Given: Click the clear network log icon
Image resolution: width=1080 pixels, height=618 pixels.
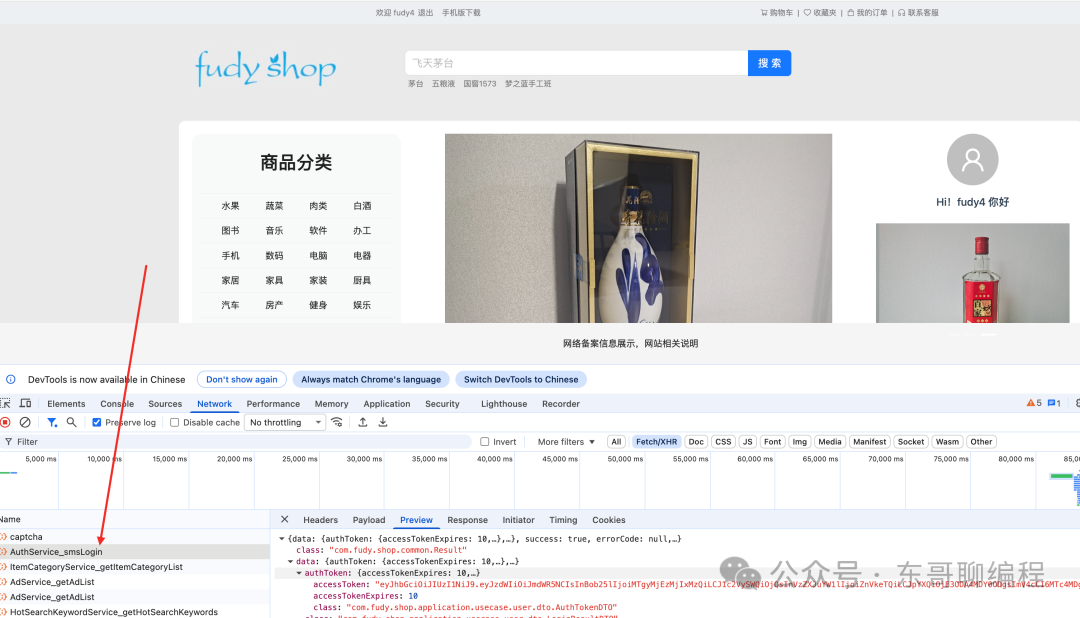Looking at the screenshot, I should (25, 422).
